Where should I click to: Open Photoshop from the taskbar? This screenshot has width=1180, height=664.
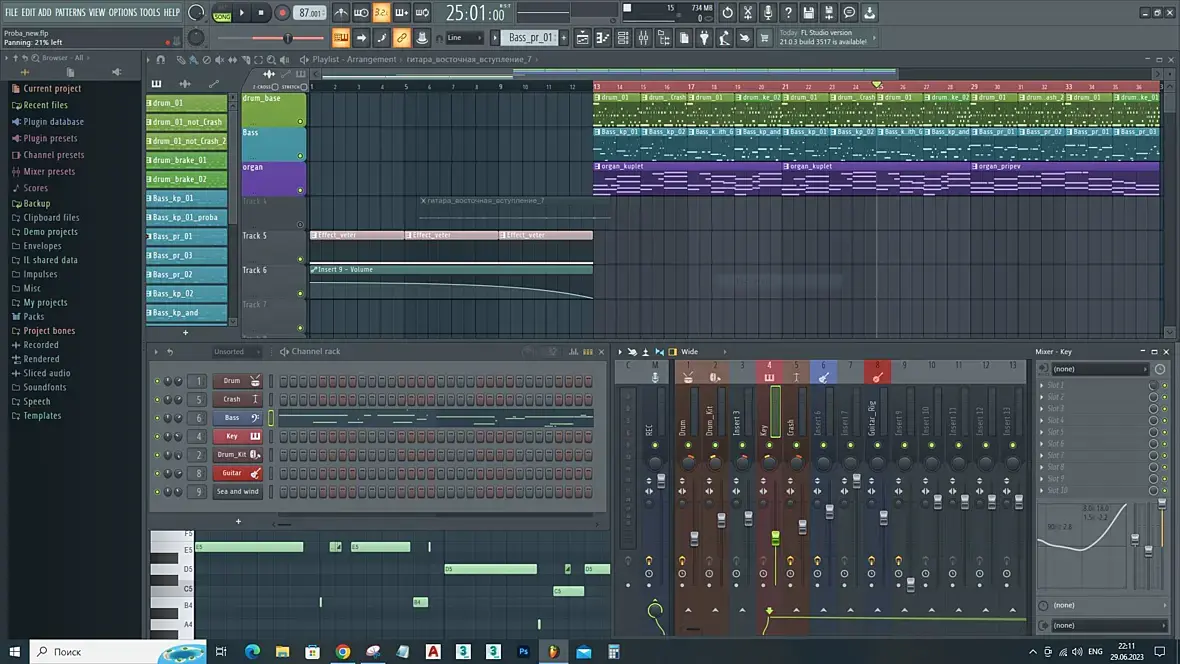click(523, 652)
